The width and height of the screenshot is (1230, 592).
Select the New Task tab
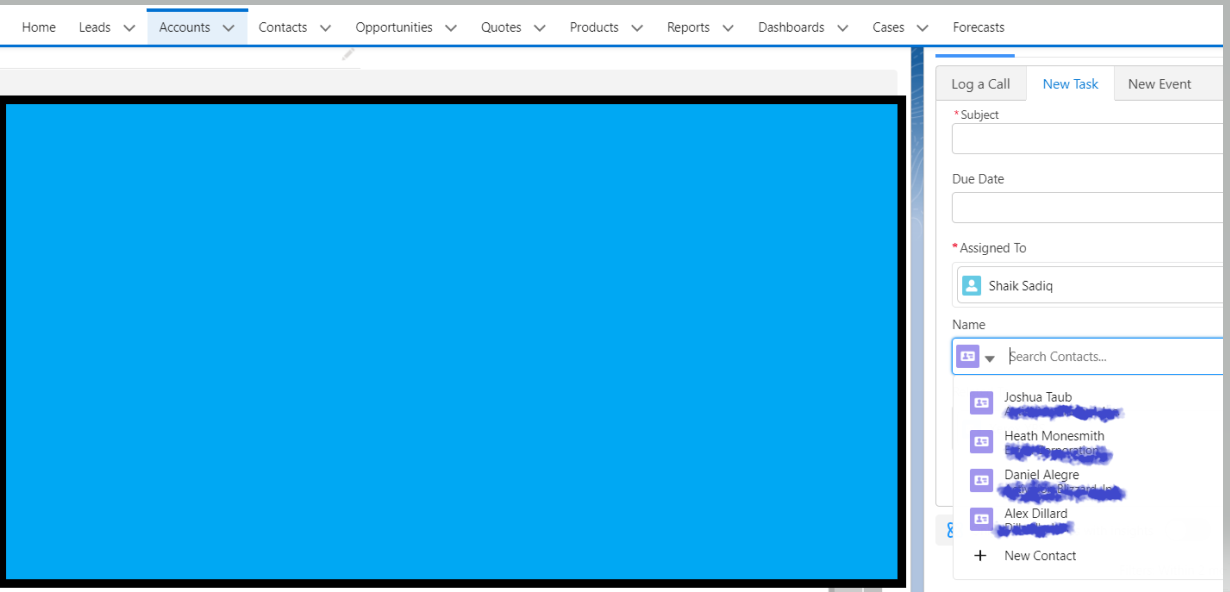[x=1070, y=84]
